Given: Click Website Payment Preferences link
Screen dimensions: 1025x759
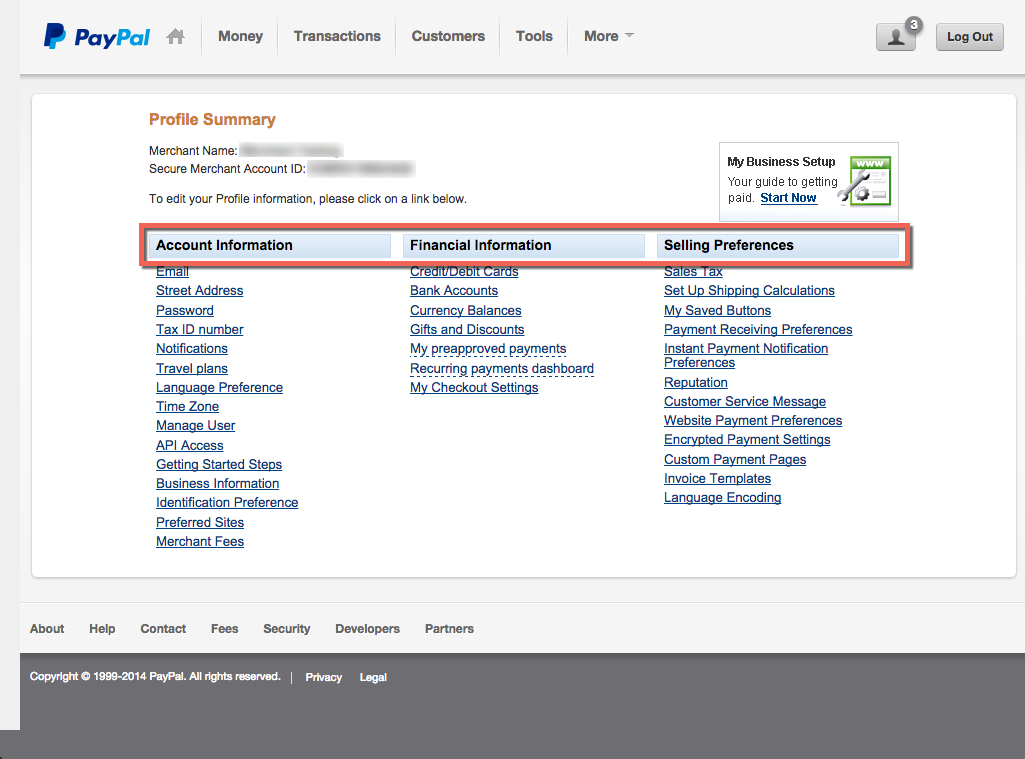Looking at the screenshot, I should coord(753,420).
